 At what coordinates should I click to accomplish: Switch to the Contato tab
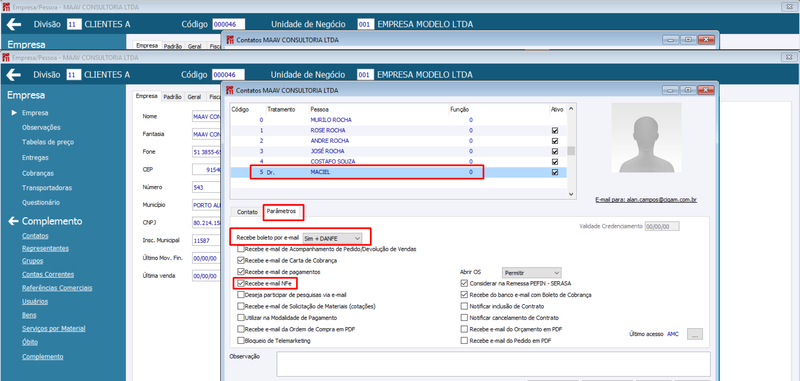247,212
